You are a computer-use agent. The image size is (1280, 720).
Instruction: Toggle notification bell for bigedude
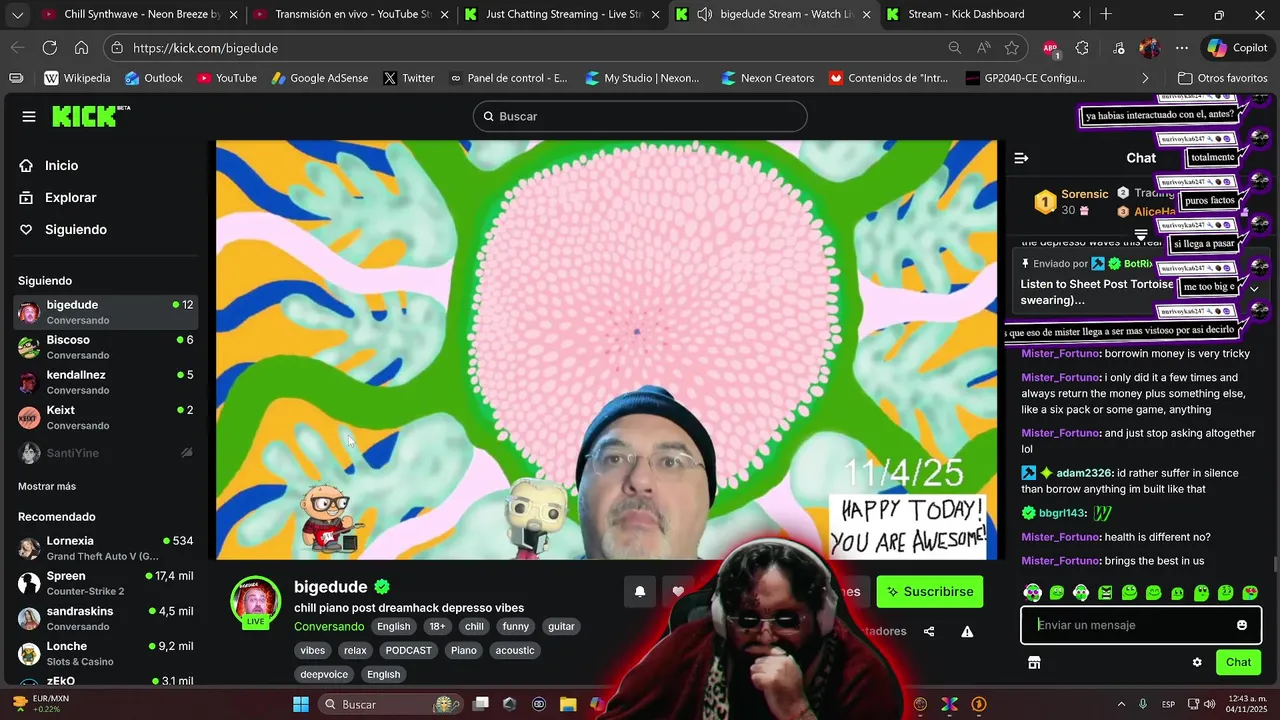tap(640, 591)
